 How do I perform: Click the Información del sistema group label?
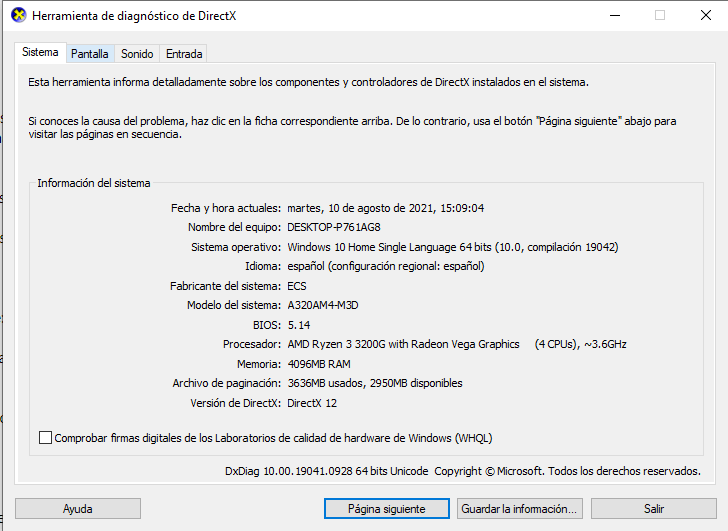click(94, 183)
